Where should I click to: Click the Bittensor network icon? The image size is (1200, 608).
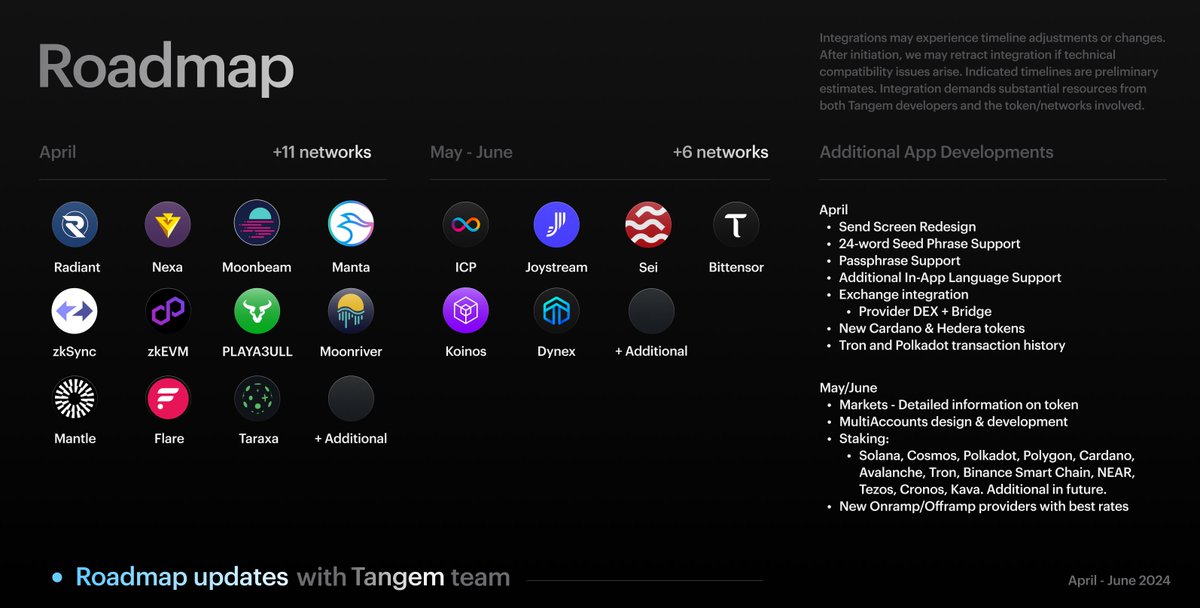(736, 224)
